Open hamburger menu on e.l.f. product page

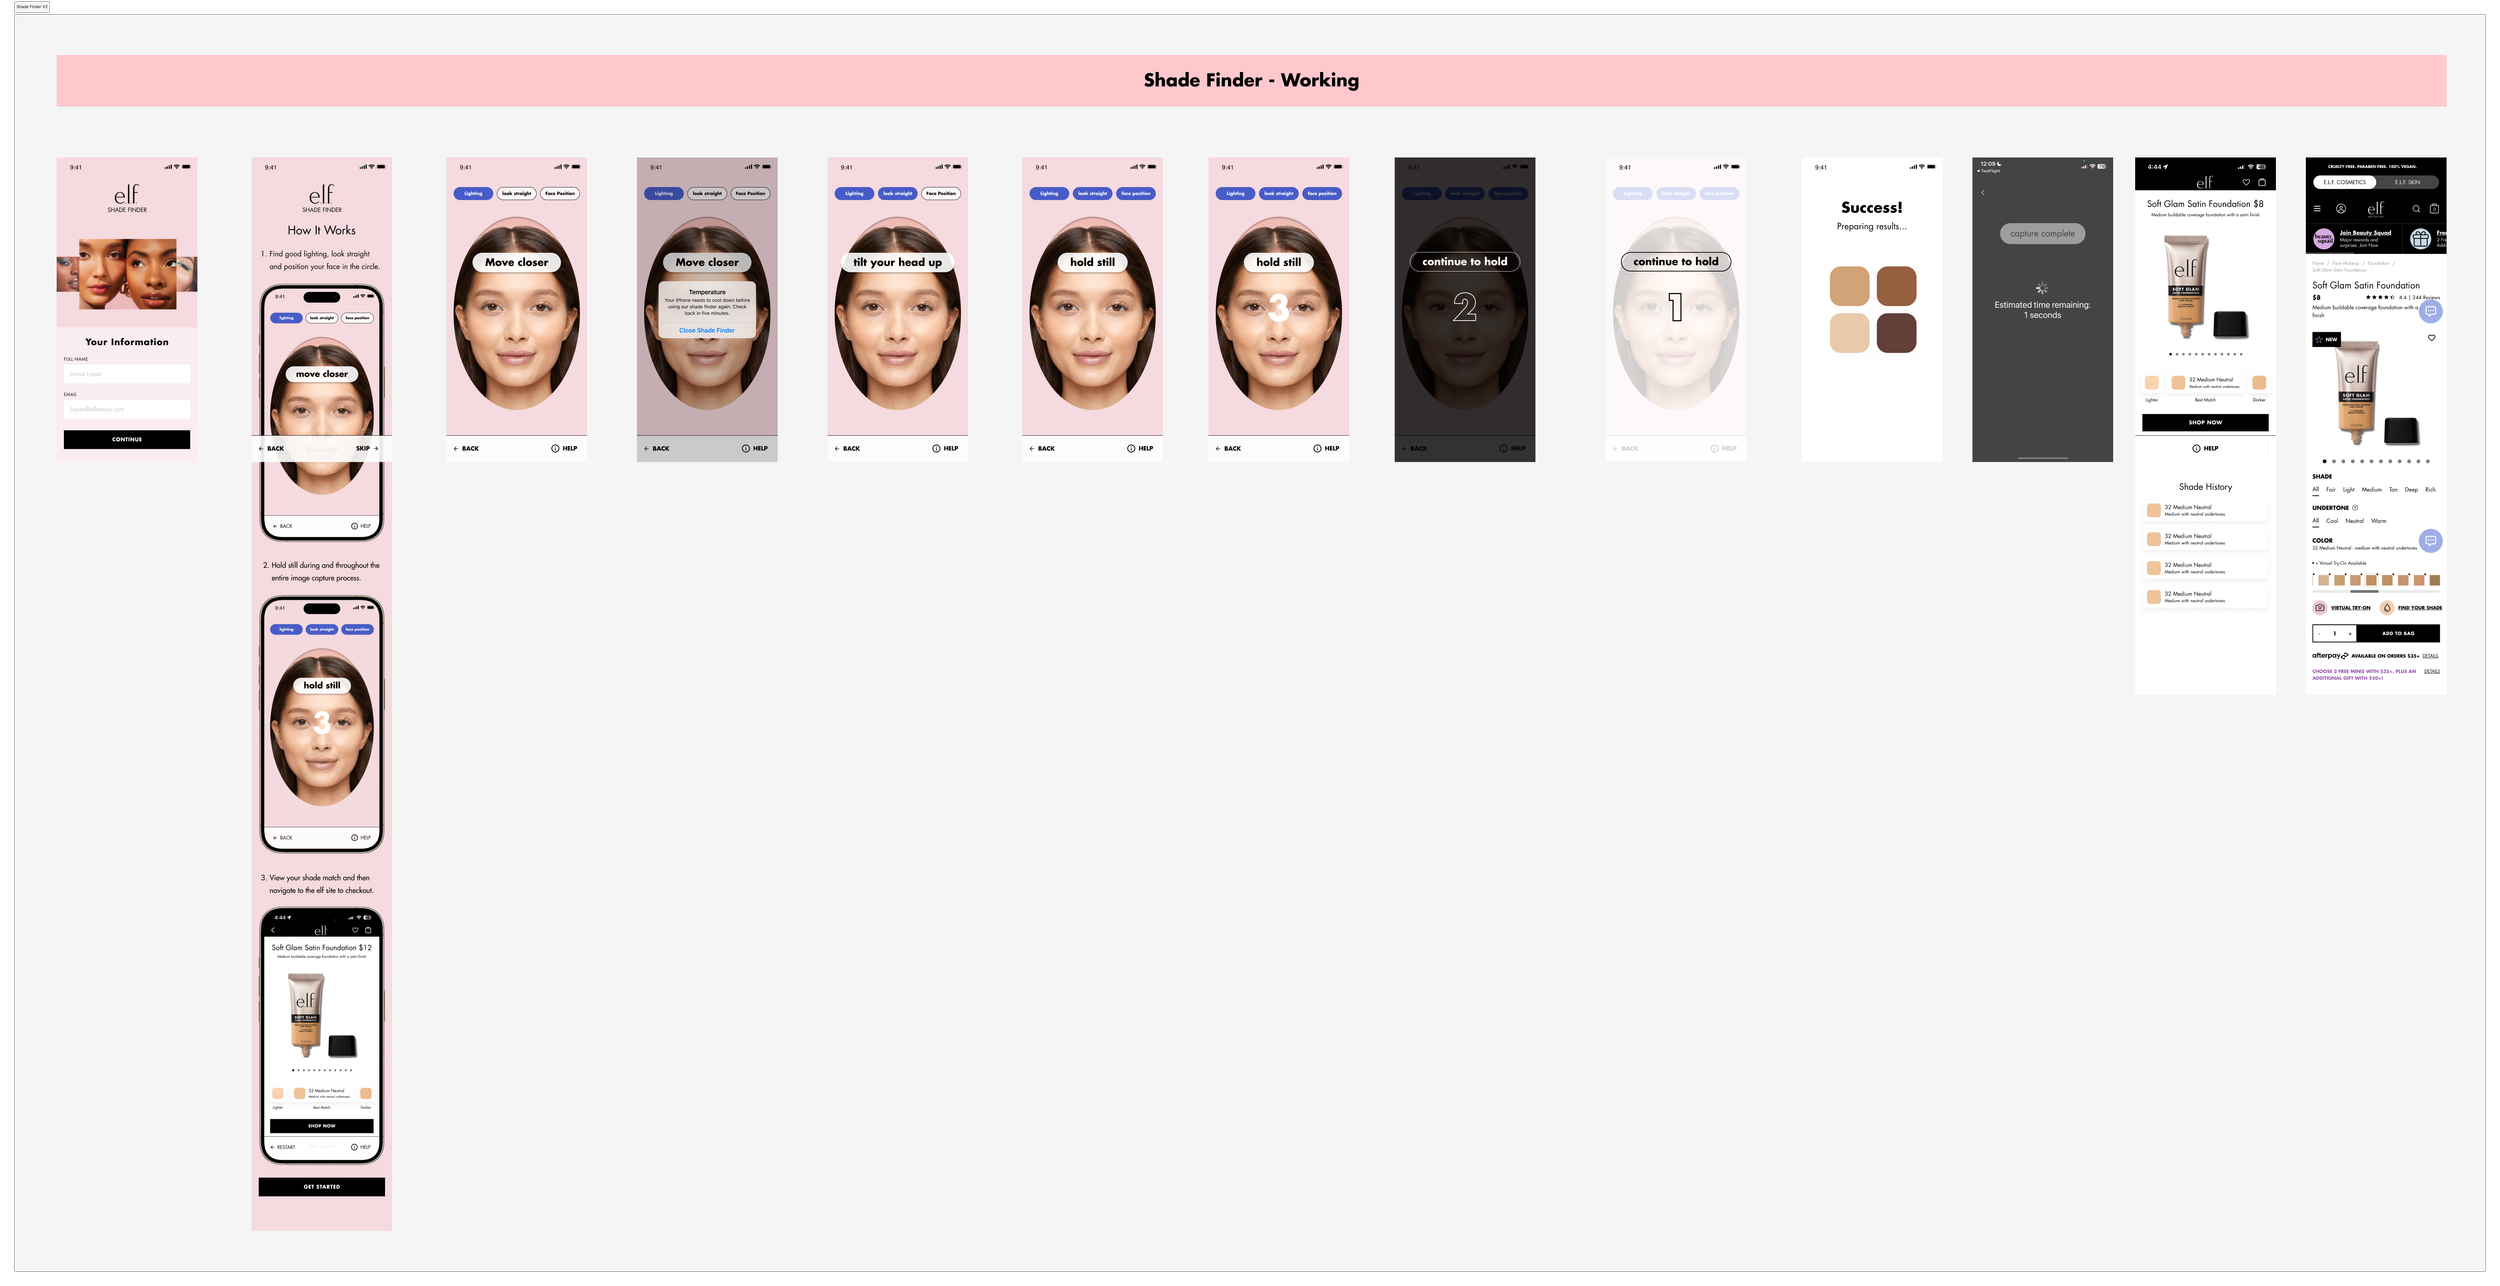2317,209
